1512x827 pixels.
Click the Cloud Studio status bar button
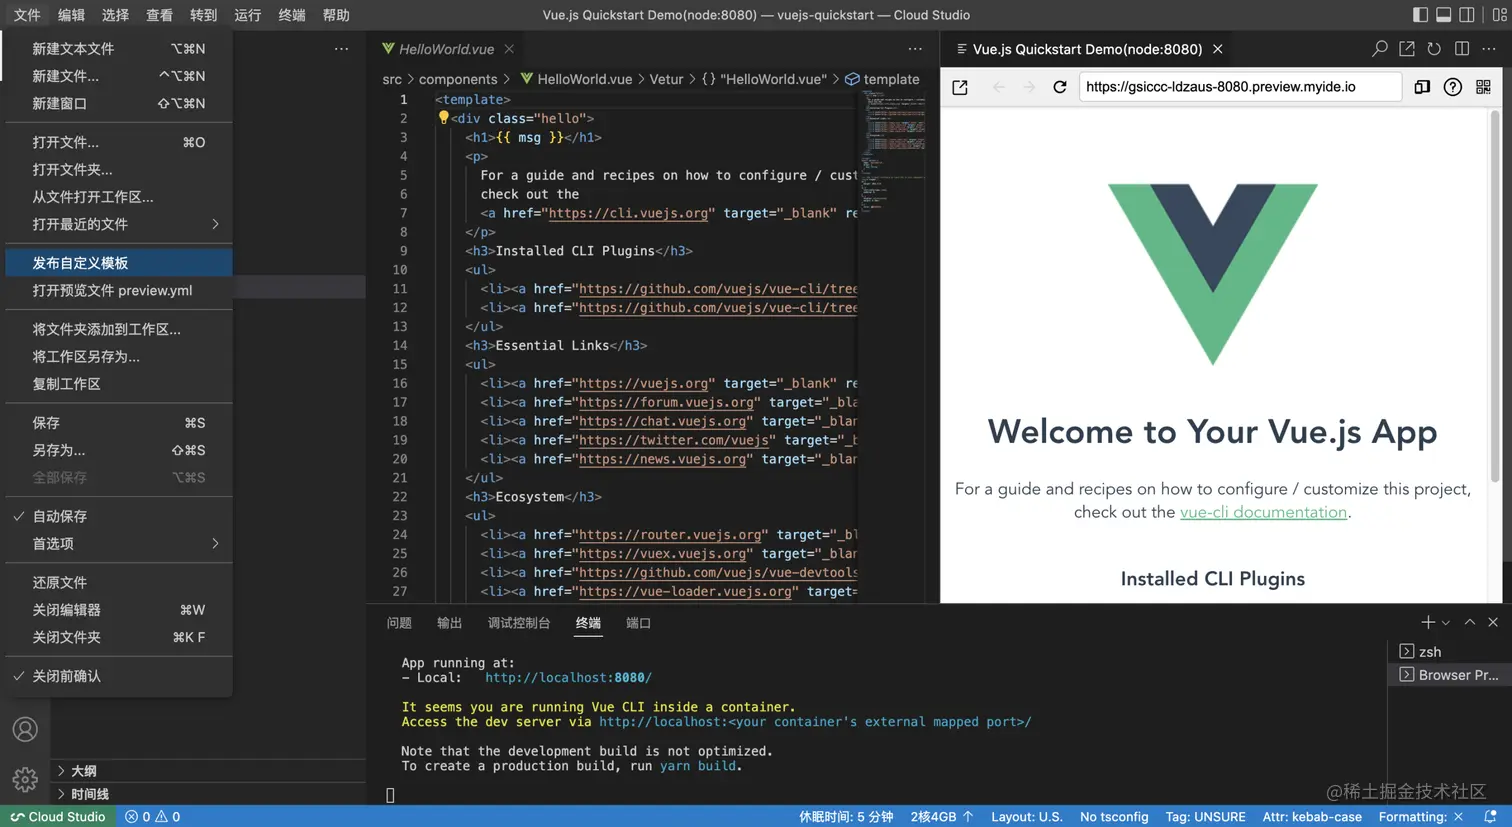coord(57,816)
